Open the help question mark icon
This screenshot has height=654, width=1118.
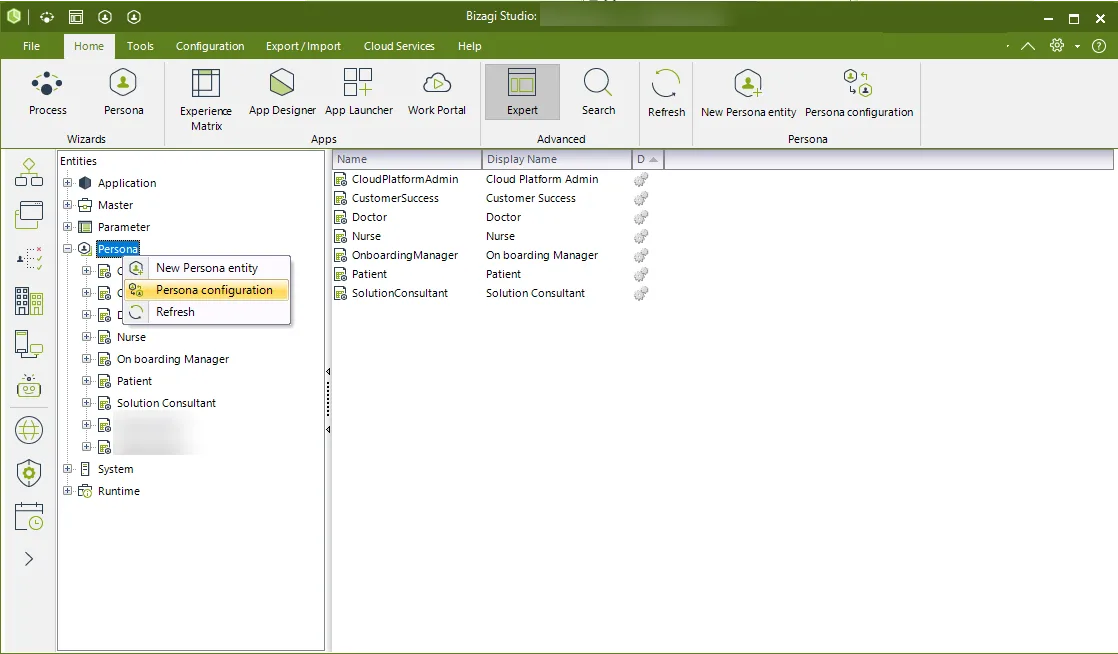point(1099,46)
